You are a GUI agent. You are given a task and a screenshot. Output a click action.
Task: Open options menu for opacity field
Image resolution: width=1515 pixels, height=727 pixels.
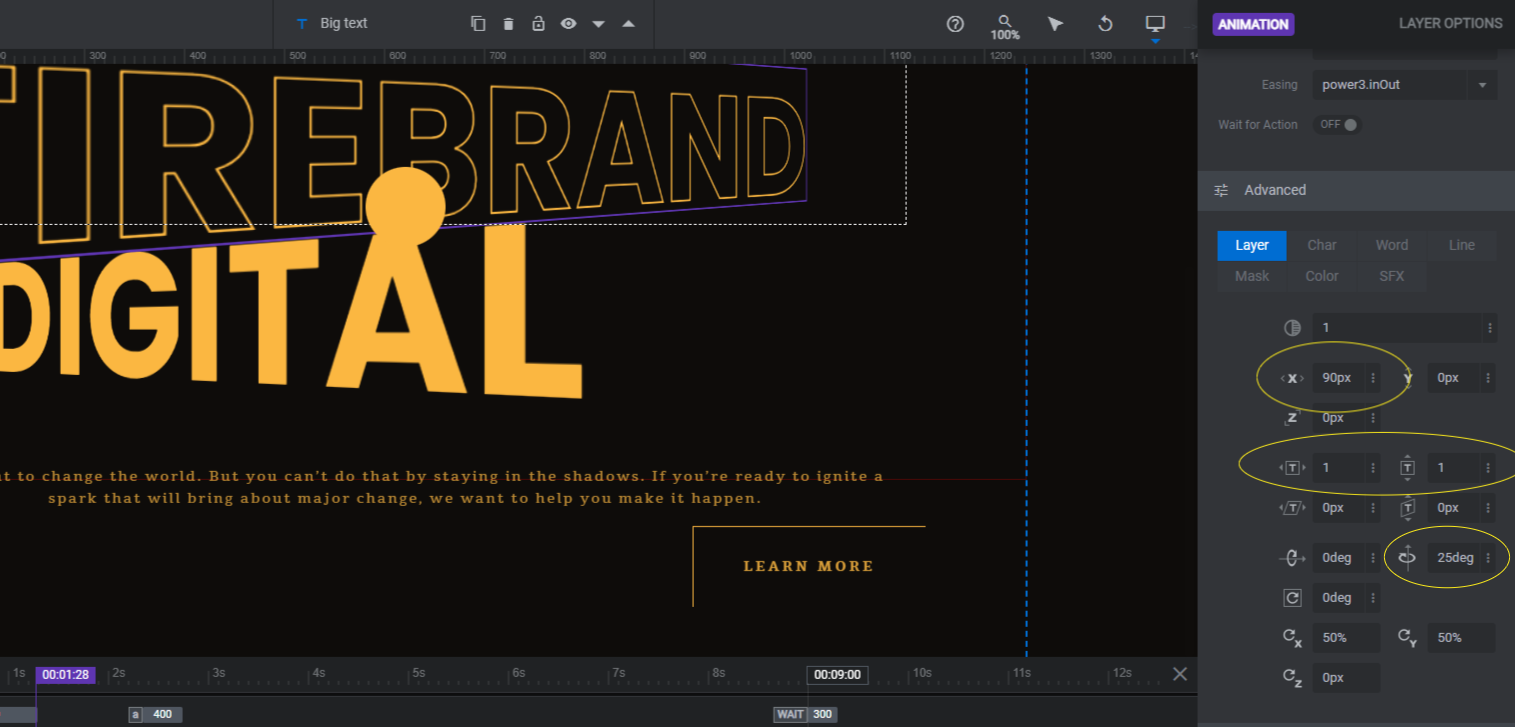coord(1490,328)
